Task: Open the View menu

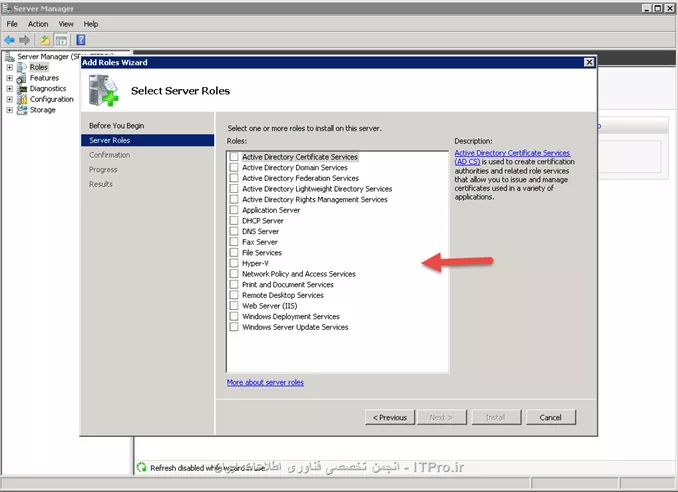Action: (66, 24)
